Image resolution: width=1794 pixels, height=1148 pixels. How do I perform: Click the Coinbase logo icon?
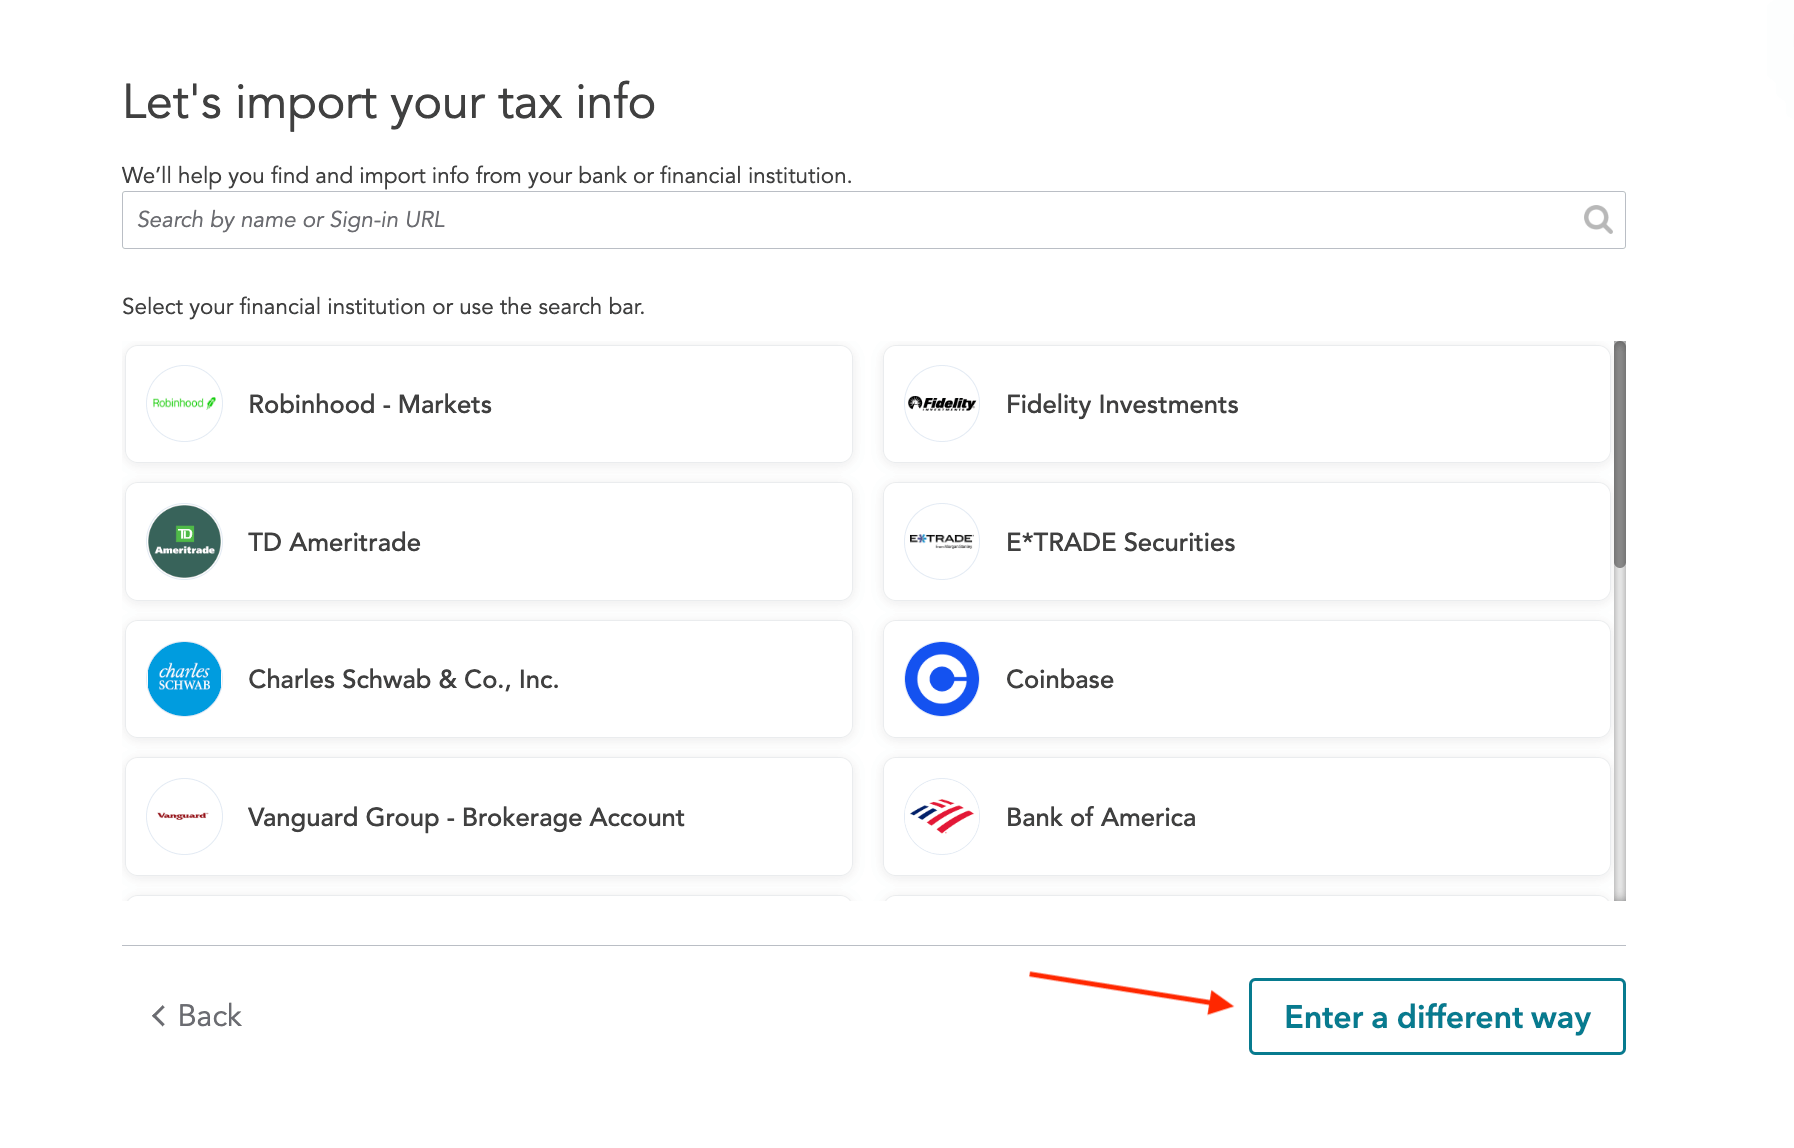941,679
